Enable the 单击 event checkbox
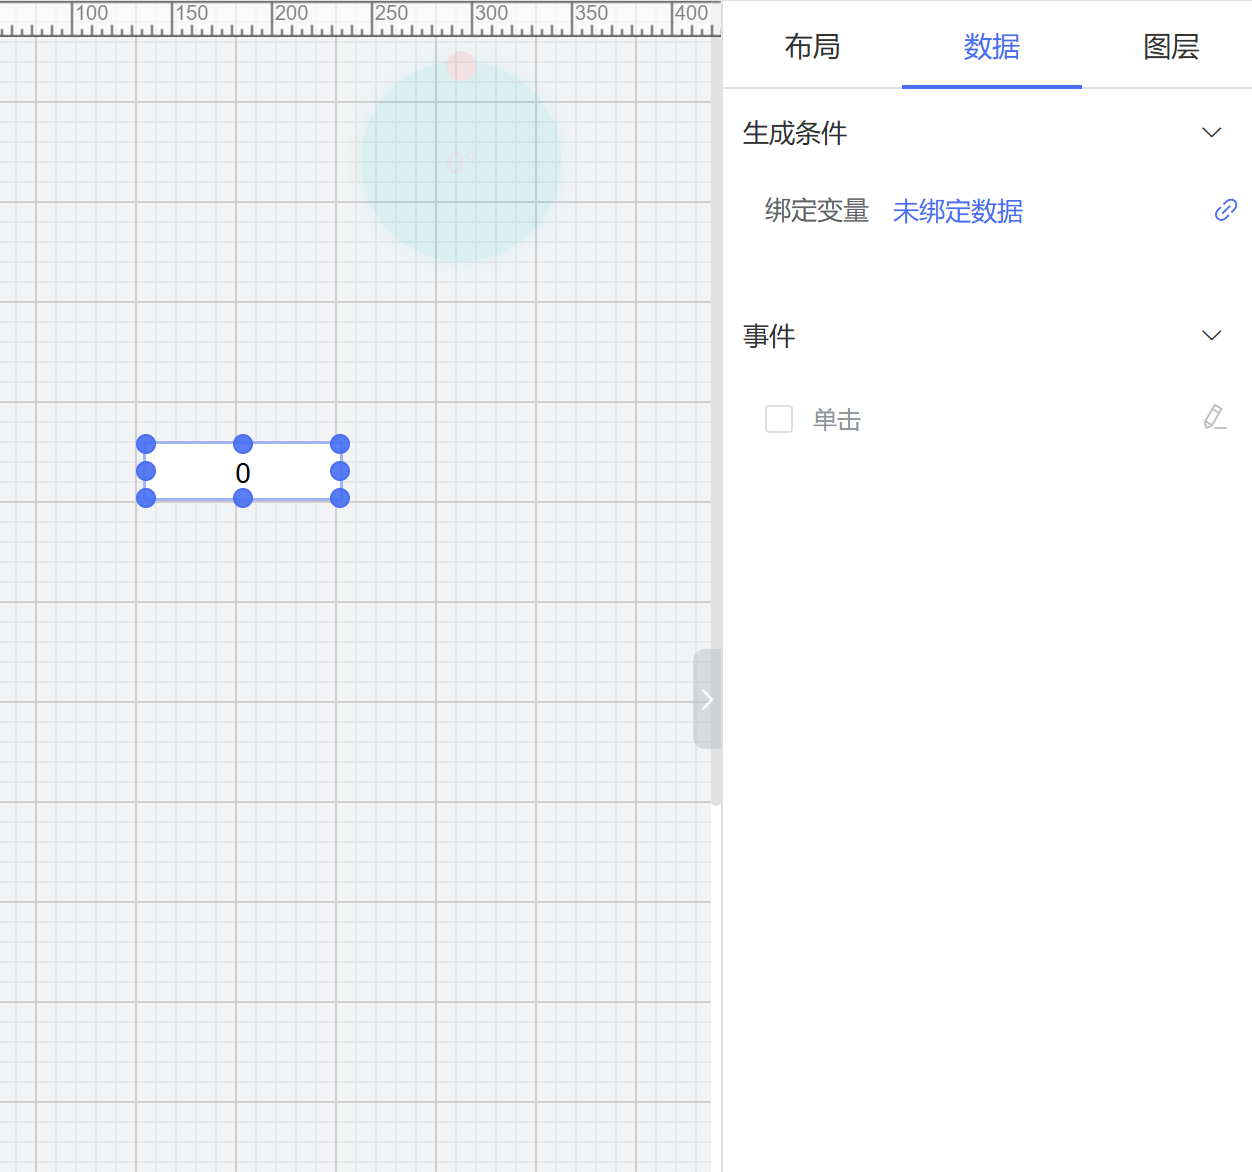This screenshot has width=1252, height=1172. point(779,419)
